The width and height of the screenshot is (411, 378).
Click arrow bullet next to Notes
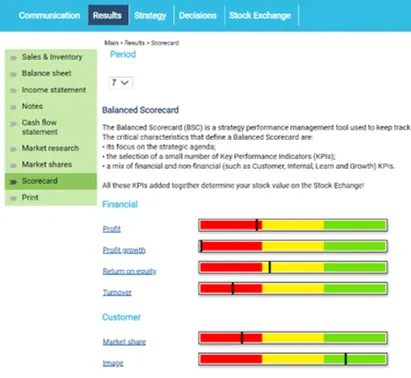pyautogui.click(x=13, y=107)
